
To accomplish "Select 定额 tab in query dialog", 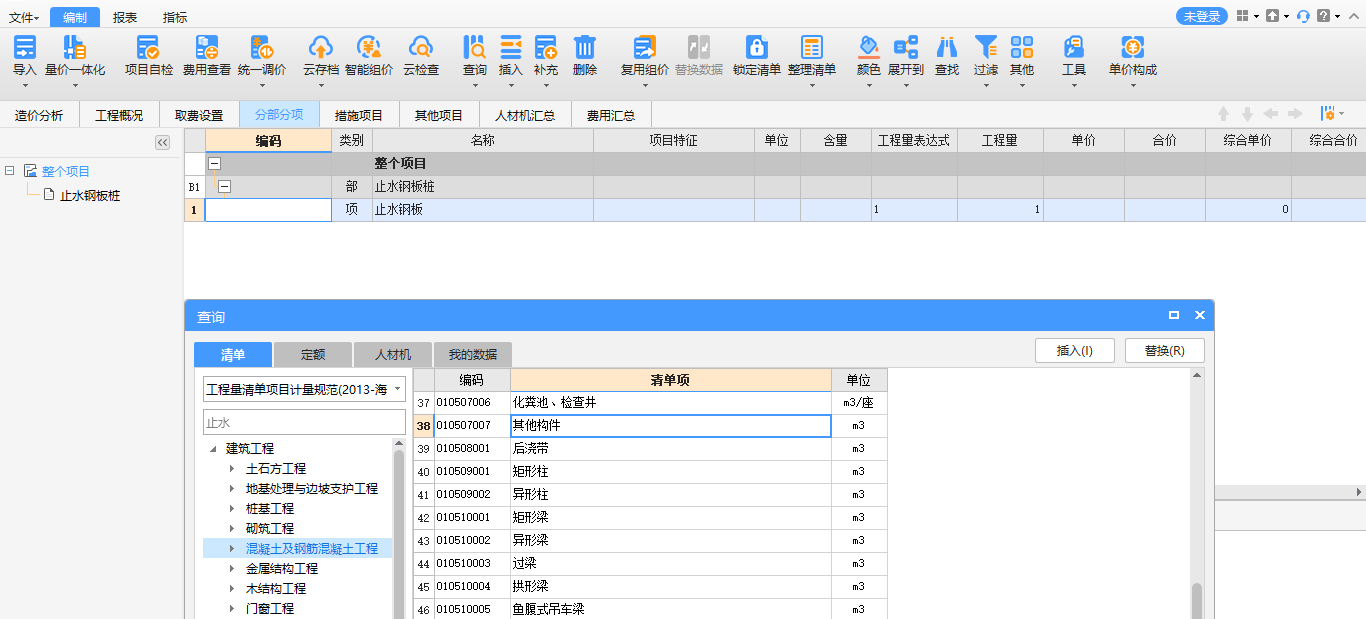I will [x=313, y=354].
